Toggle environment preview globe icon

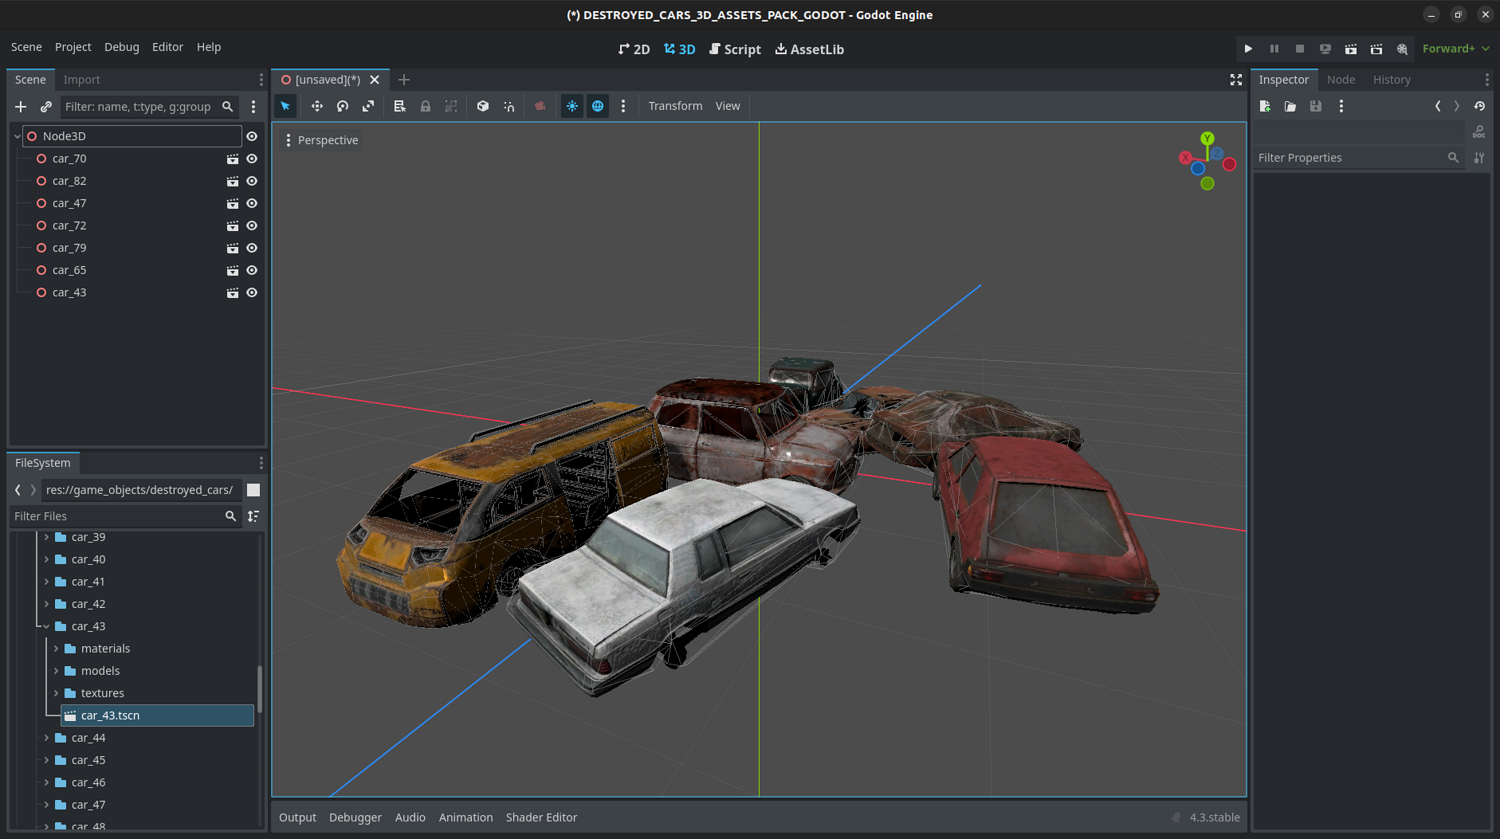pyautogui.click(x=598, y=106)
